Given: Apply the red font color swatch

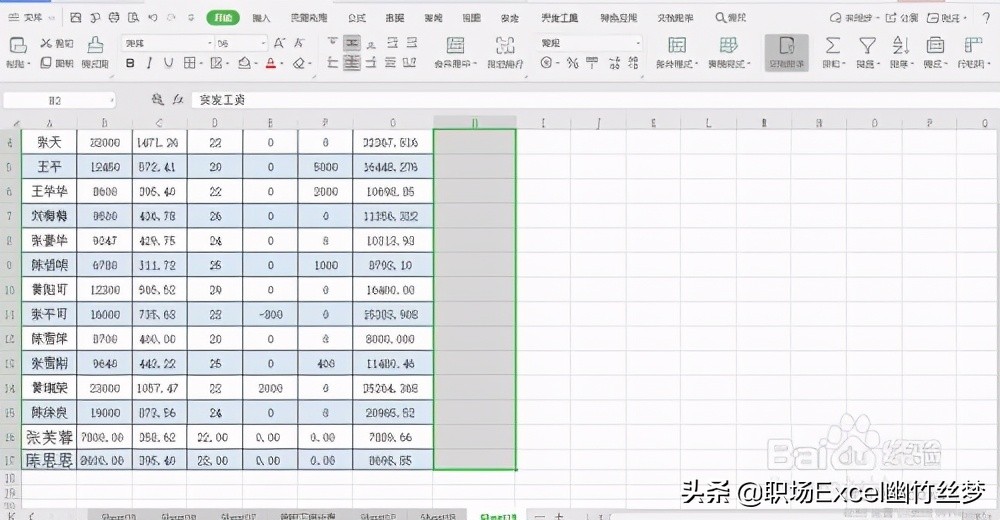Looking at the screenshot, I should coord(270,63).
